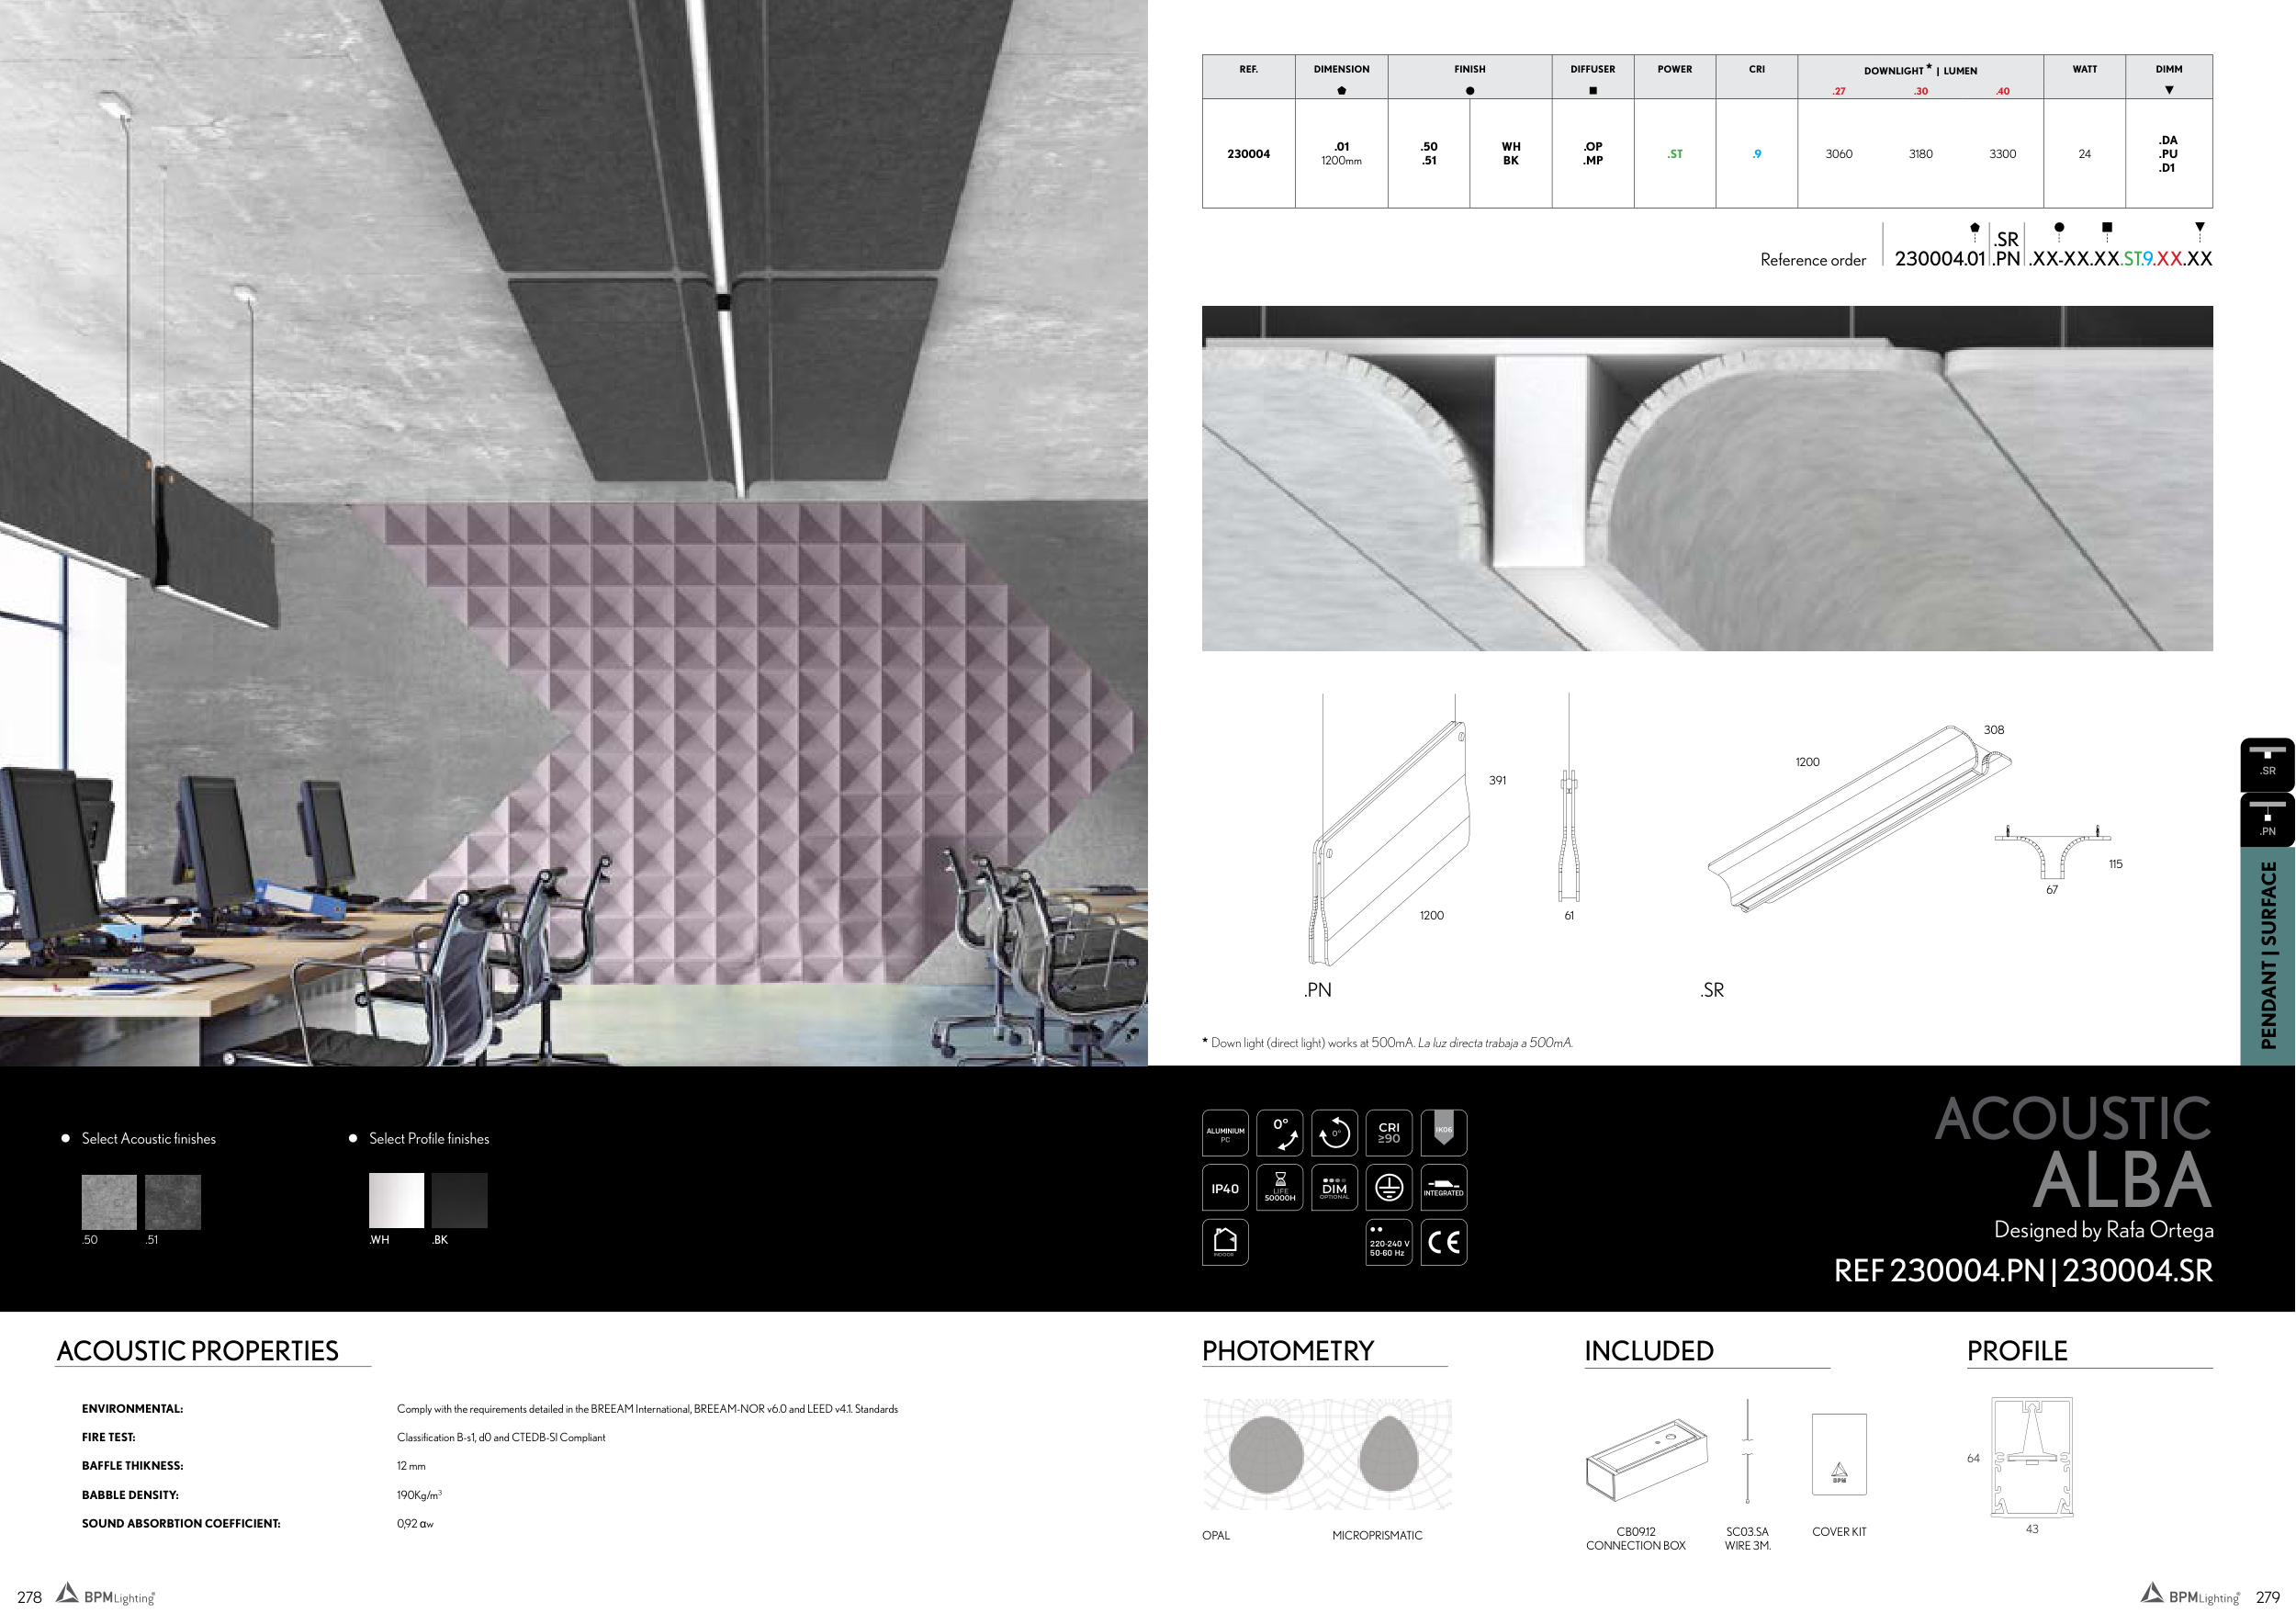Click the integrated driver icon
The image size is (2296, 1624).
pos(1443,1188)
